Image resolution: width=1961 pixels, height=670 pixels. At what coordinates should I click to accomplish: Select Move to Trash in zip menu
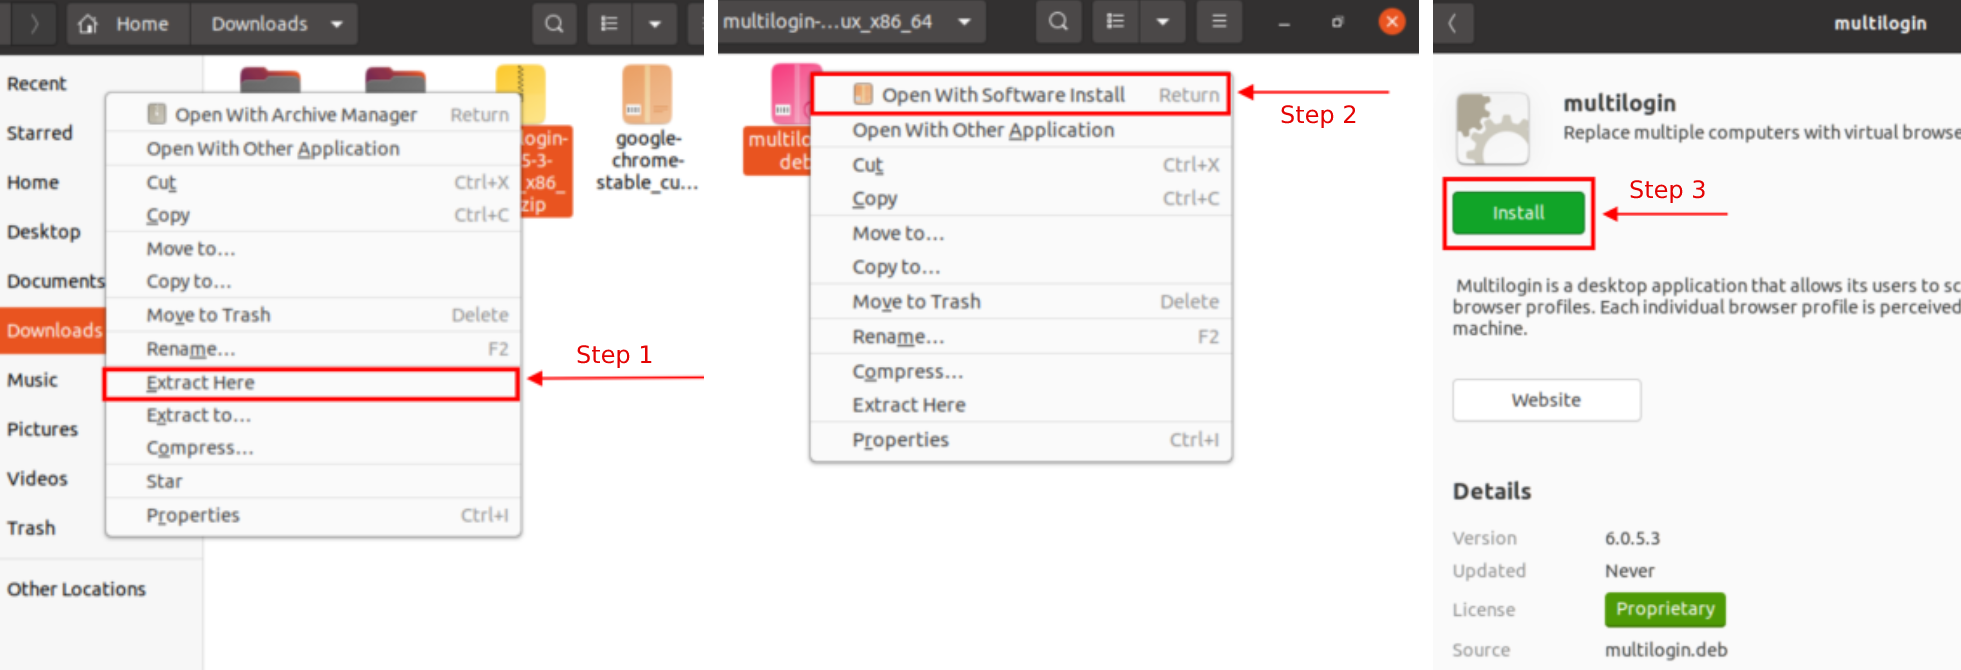coord(313,315)
